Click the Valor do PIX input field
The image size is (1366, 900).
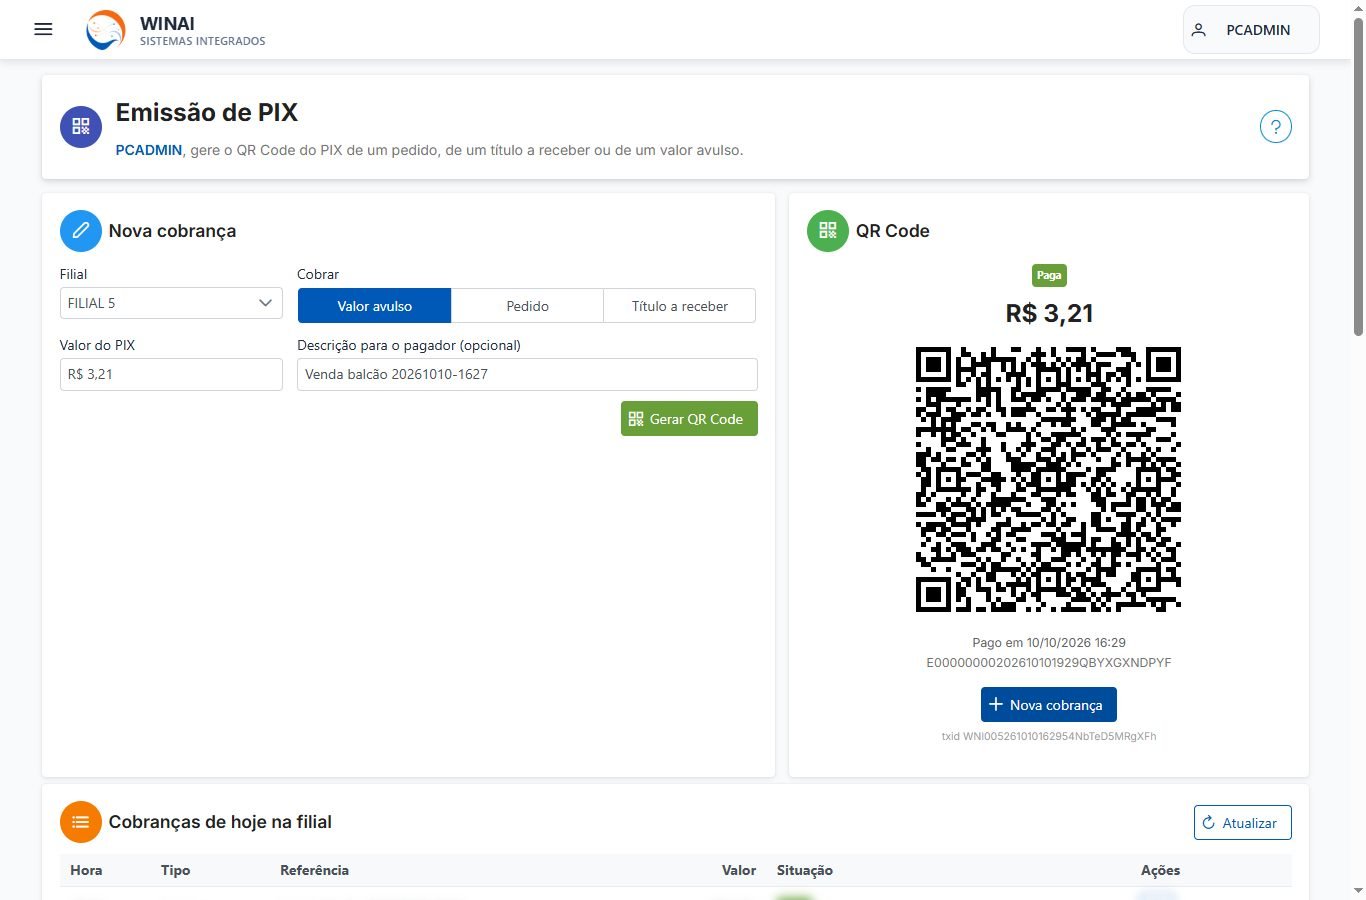(x=171, y=374)
